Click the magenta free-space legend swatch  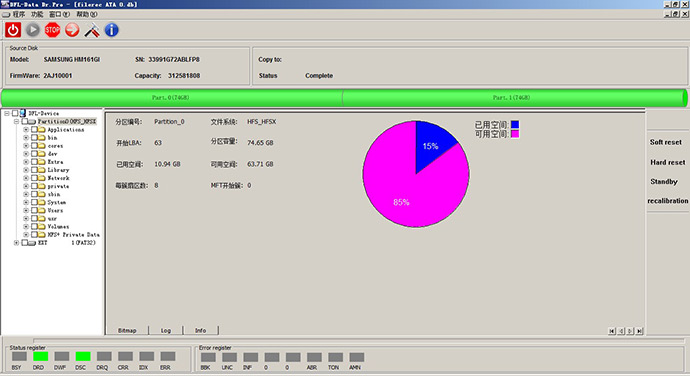click(x=515, y=134)
